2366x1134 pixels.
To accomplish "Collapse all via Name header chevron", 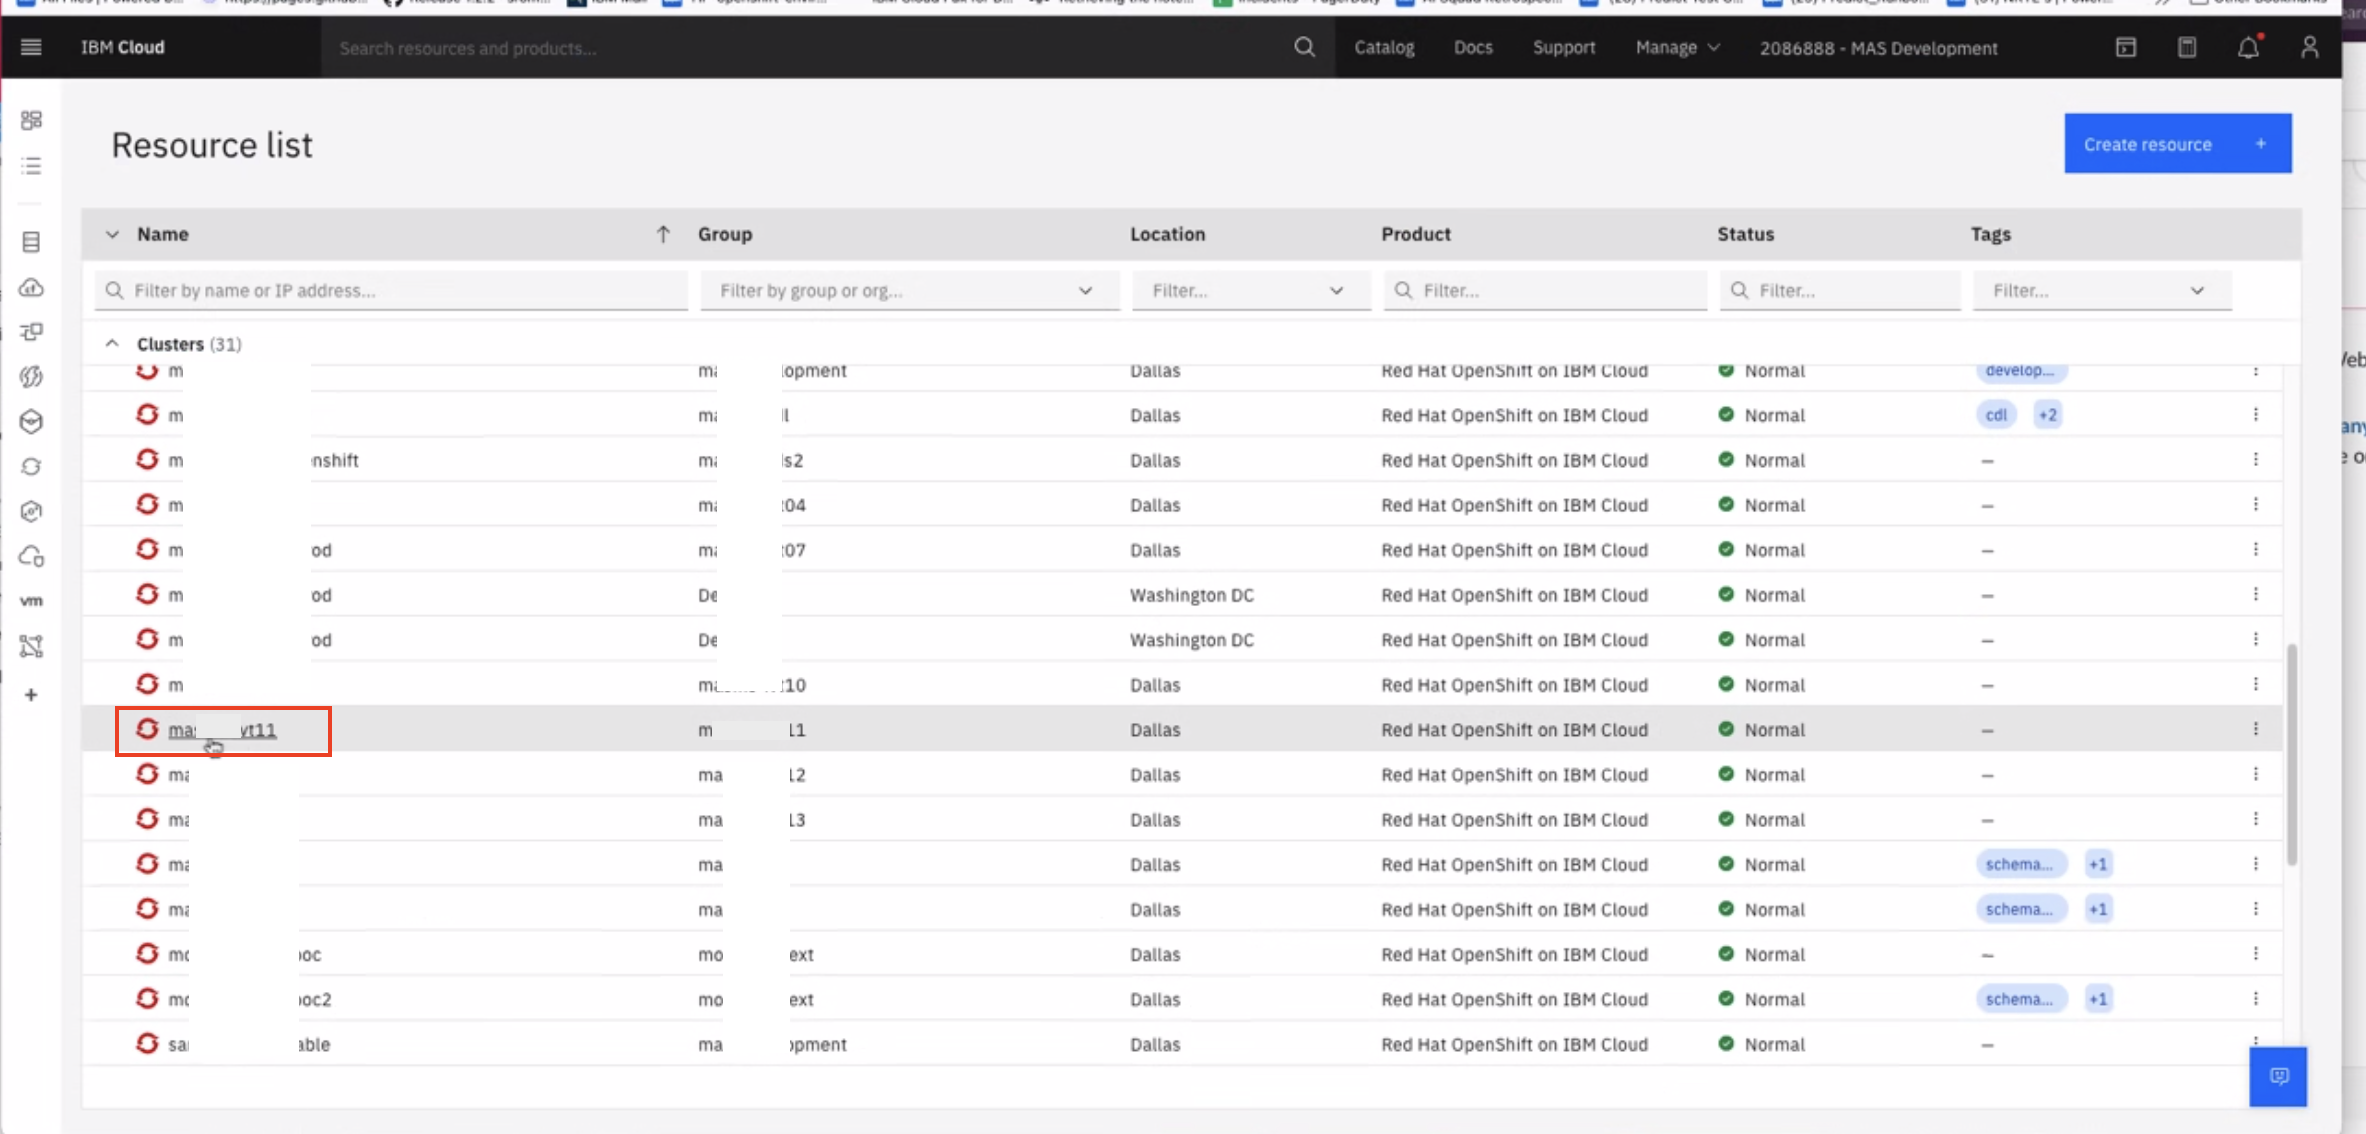I will [x=112, y=234].
